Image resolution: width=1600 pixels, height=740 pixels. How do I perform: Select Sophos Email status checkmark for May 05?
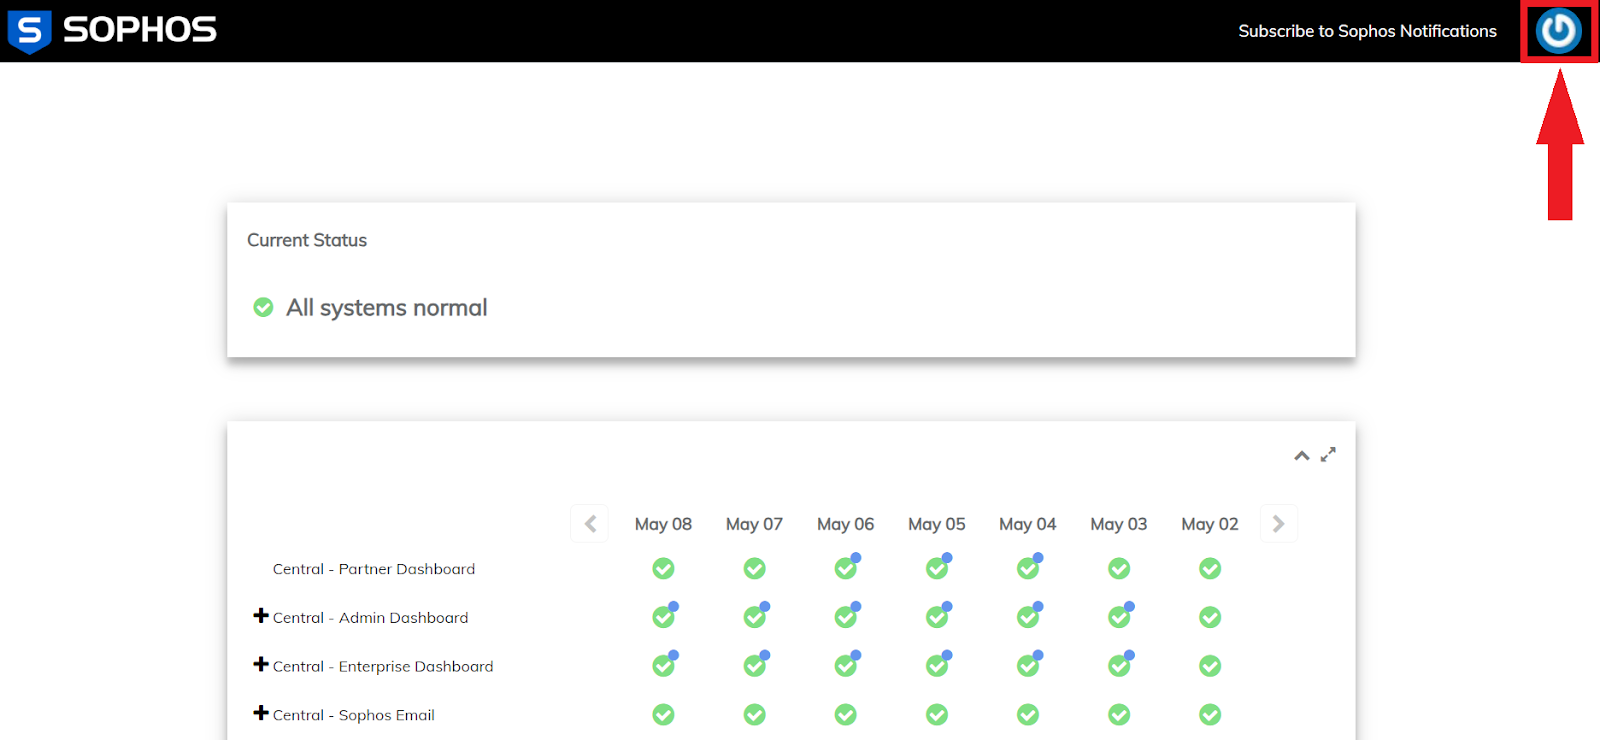coord(936,715)
